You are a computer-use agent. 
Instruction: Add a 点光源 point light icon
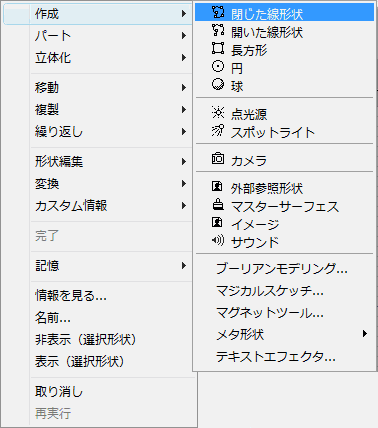click(218, 112)
